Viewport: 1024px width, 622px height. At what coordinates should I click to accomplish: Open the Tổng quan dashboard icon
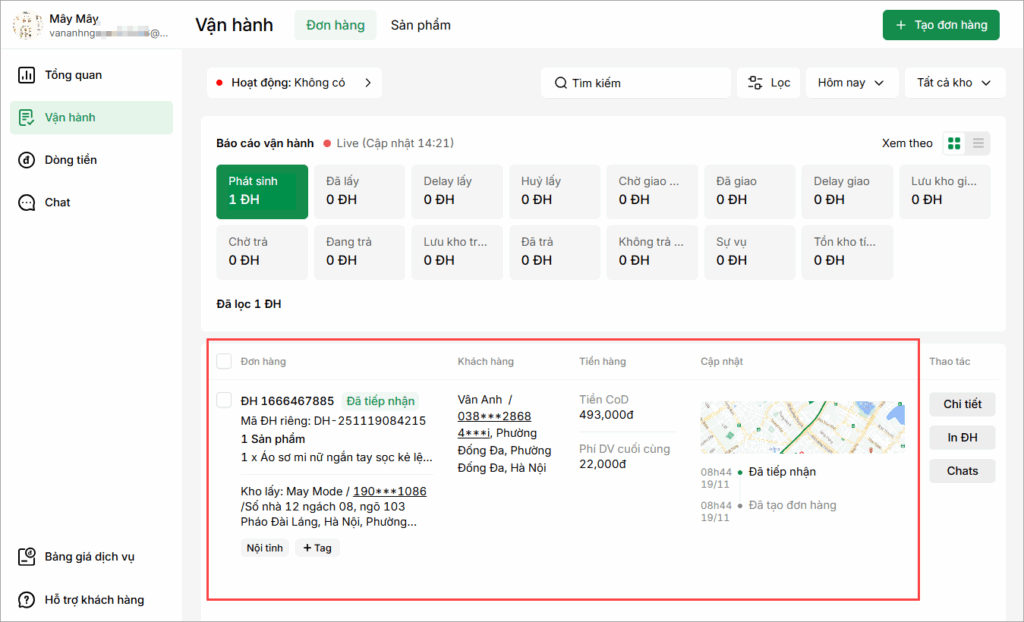point(27,75)
